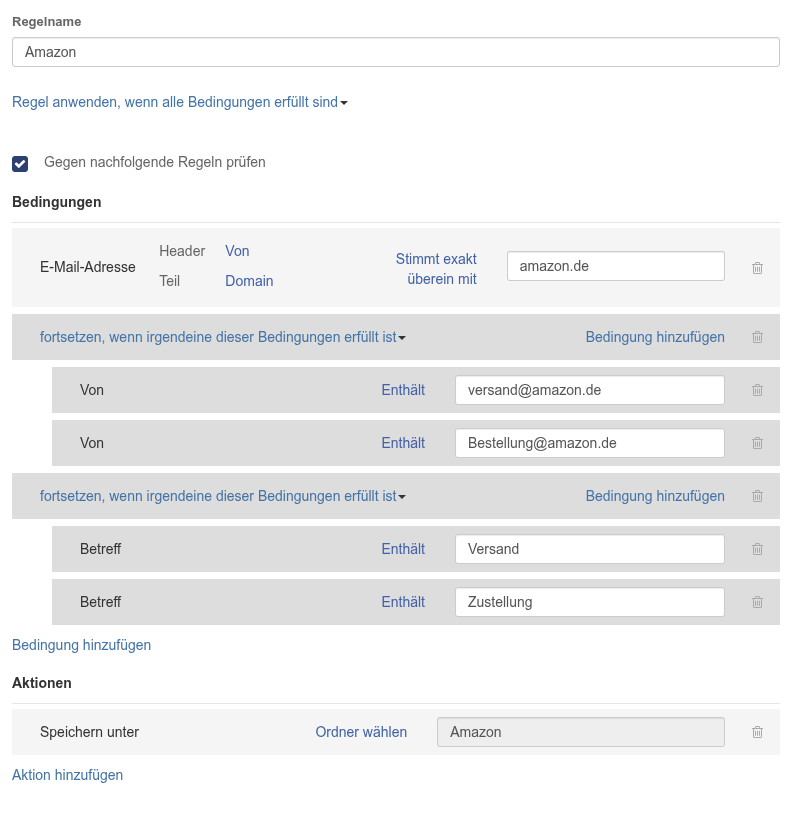Screen dimensions: 790x820
Task: Click 'Bedingung hinzufügen' below all conditions
Action: point(82,645)
